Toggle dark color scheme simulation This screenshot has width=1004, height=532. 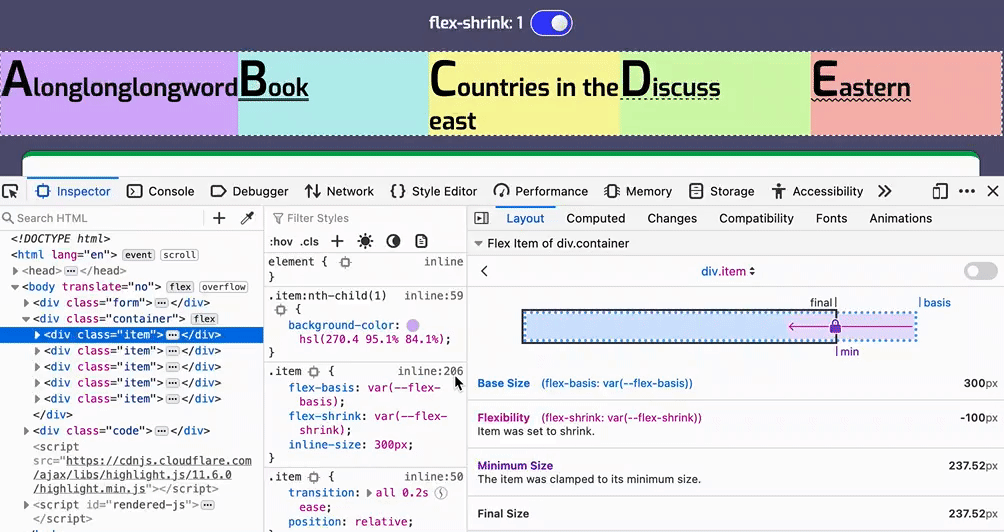point(393,241)
